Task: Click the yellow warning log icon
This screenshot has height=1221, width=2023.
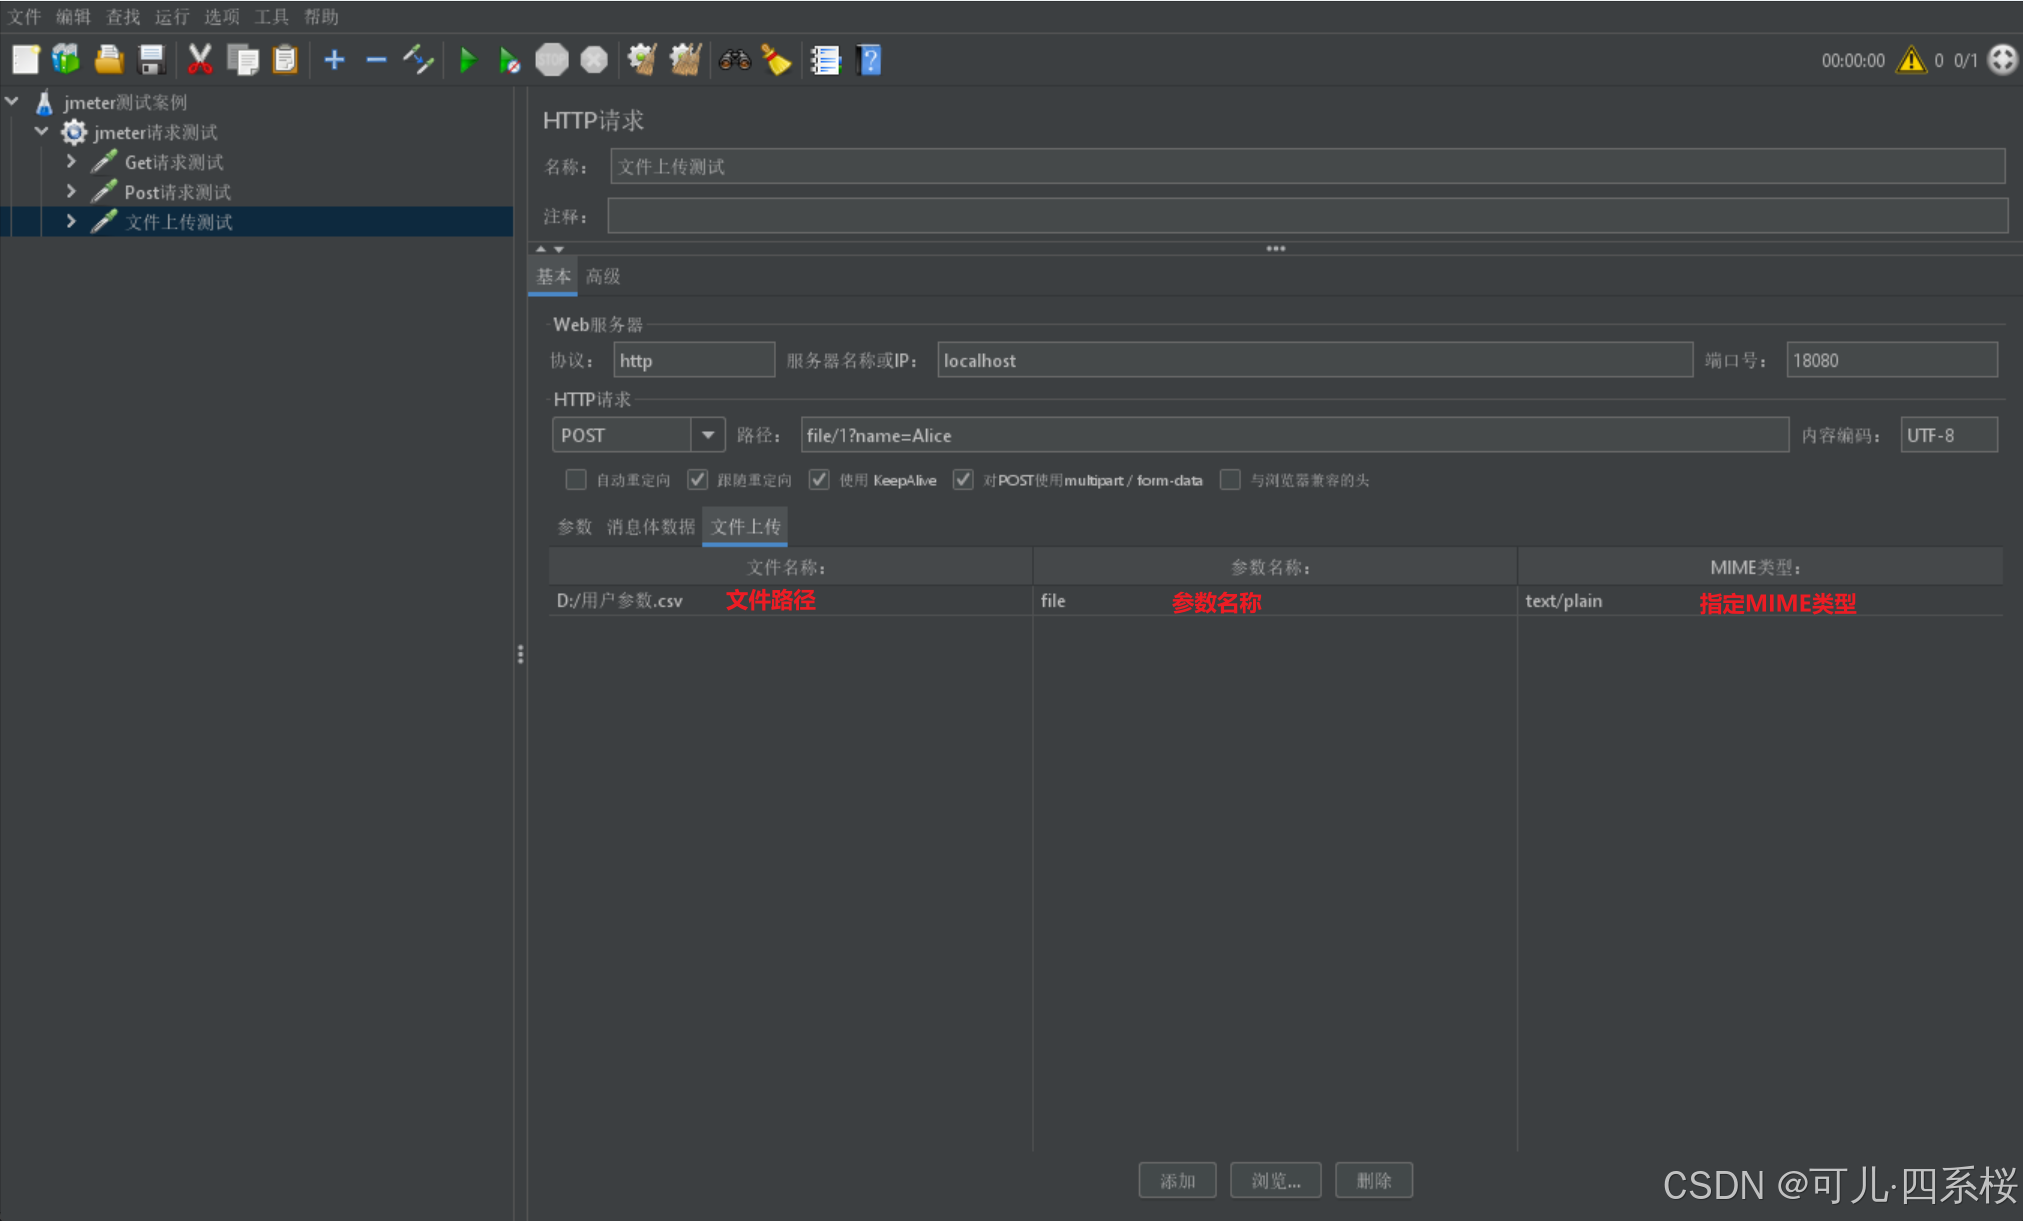Action: coord(1911,61)
